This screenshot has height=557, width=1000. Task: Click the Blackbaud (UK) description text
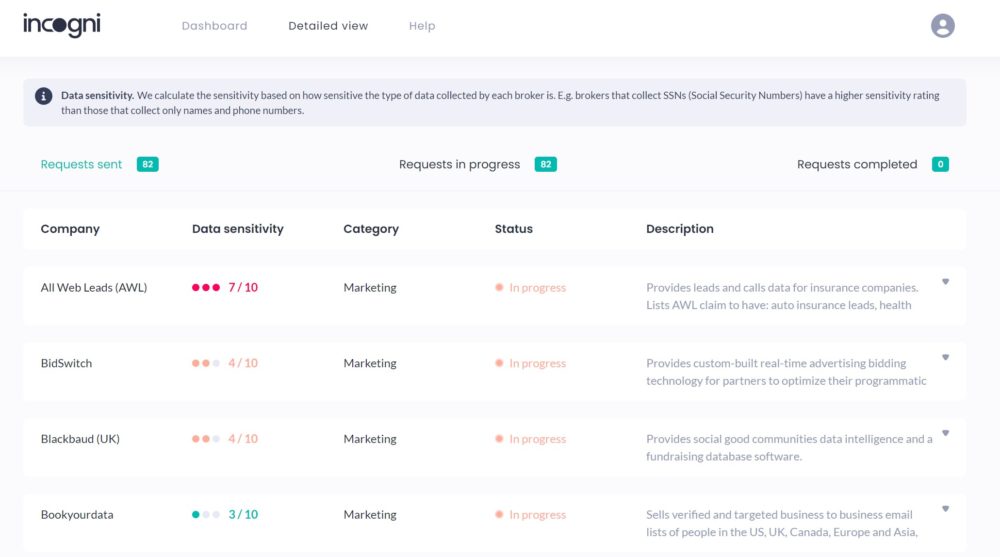click(789, 447)
